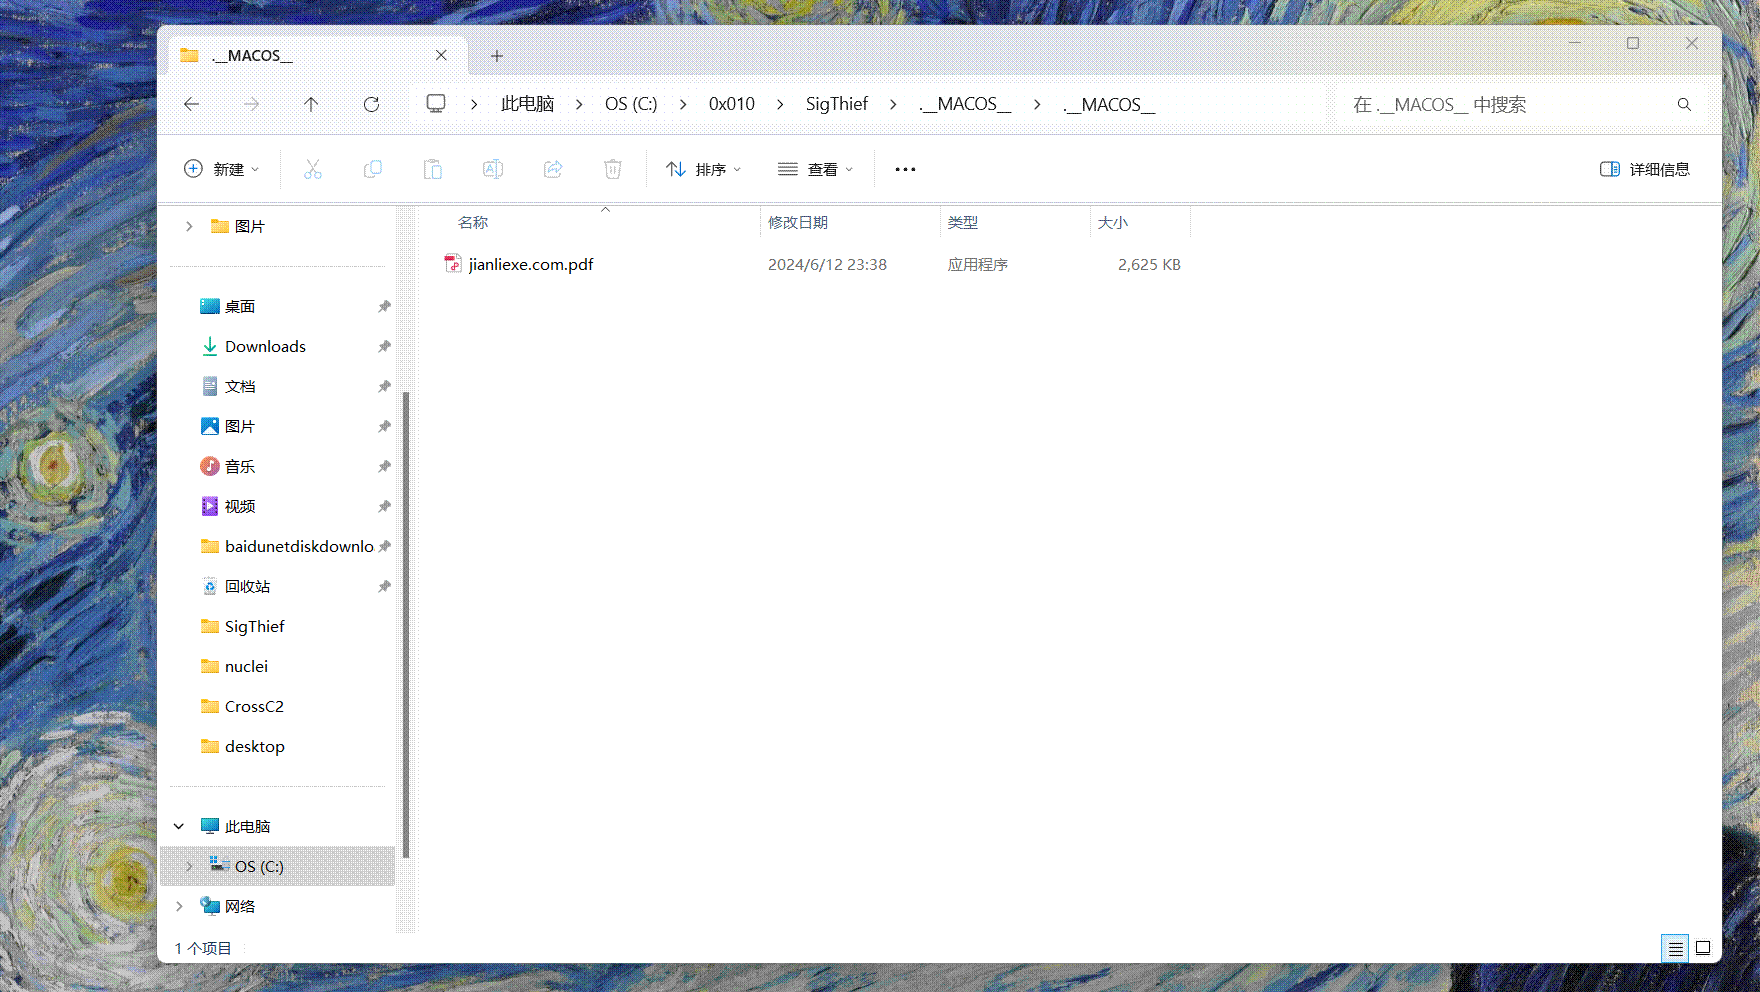Expand the OS (C:) tree node
Screen dimensions: 1760x992
(x=188, y=866)
